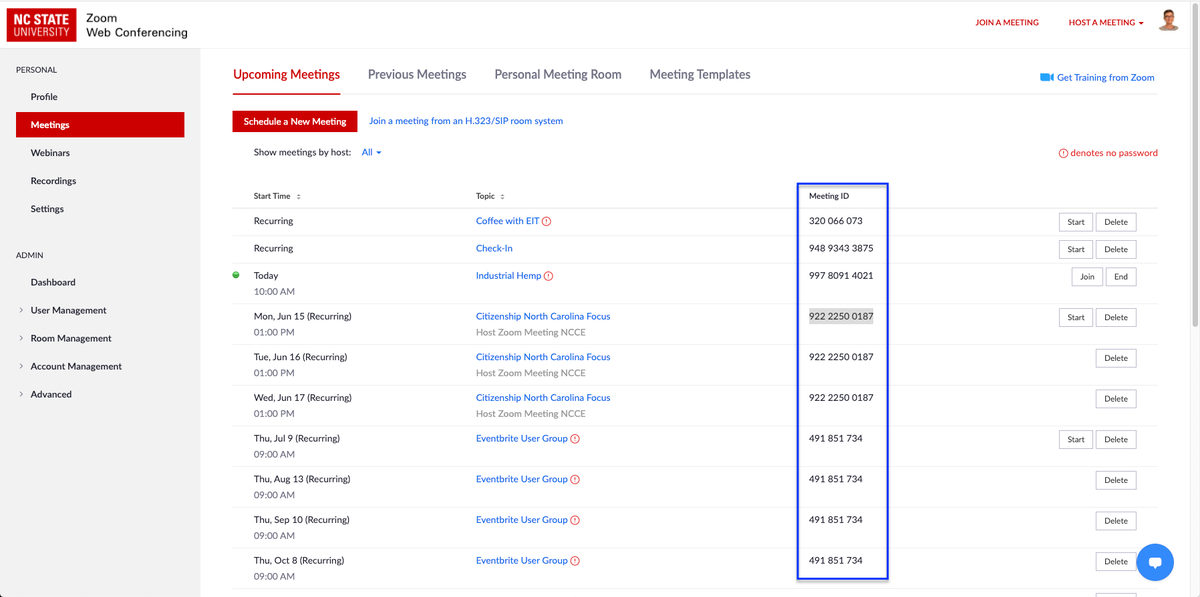Click Schedule a New Meeting
The height and width of the screenshot is (597, 1200).
pyautogui.click(x=294, y=121)
